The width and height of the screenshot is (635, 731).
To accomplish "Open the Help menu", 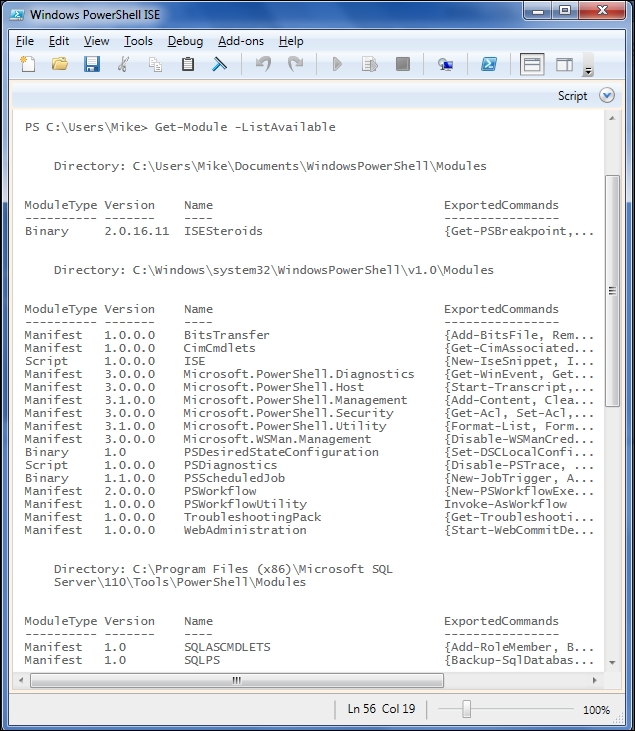I will [291, 41].
